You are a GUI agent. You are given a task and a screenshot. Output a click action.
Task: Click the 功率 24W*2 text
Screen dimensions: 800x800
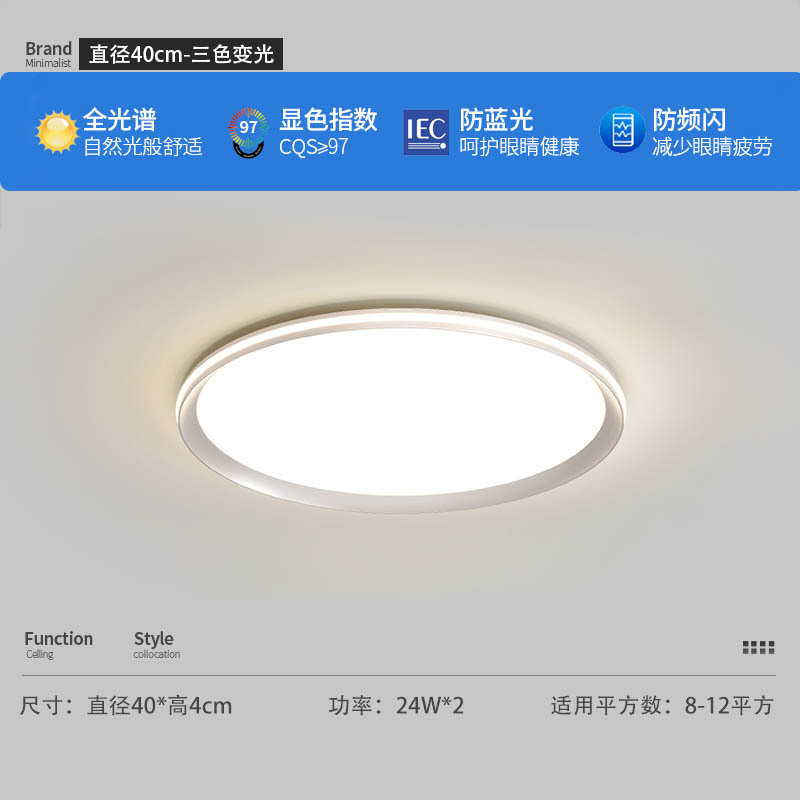pos(396,706)
